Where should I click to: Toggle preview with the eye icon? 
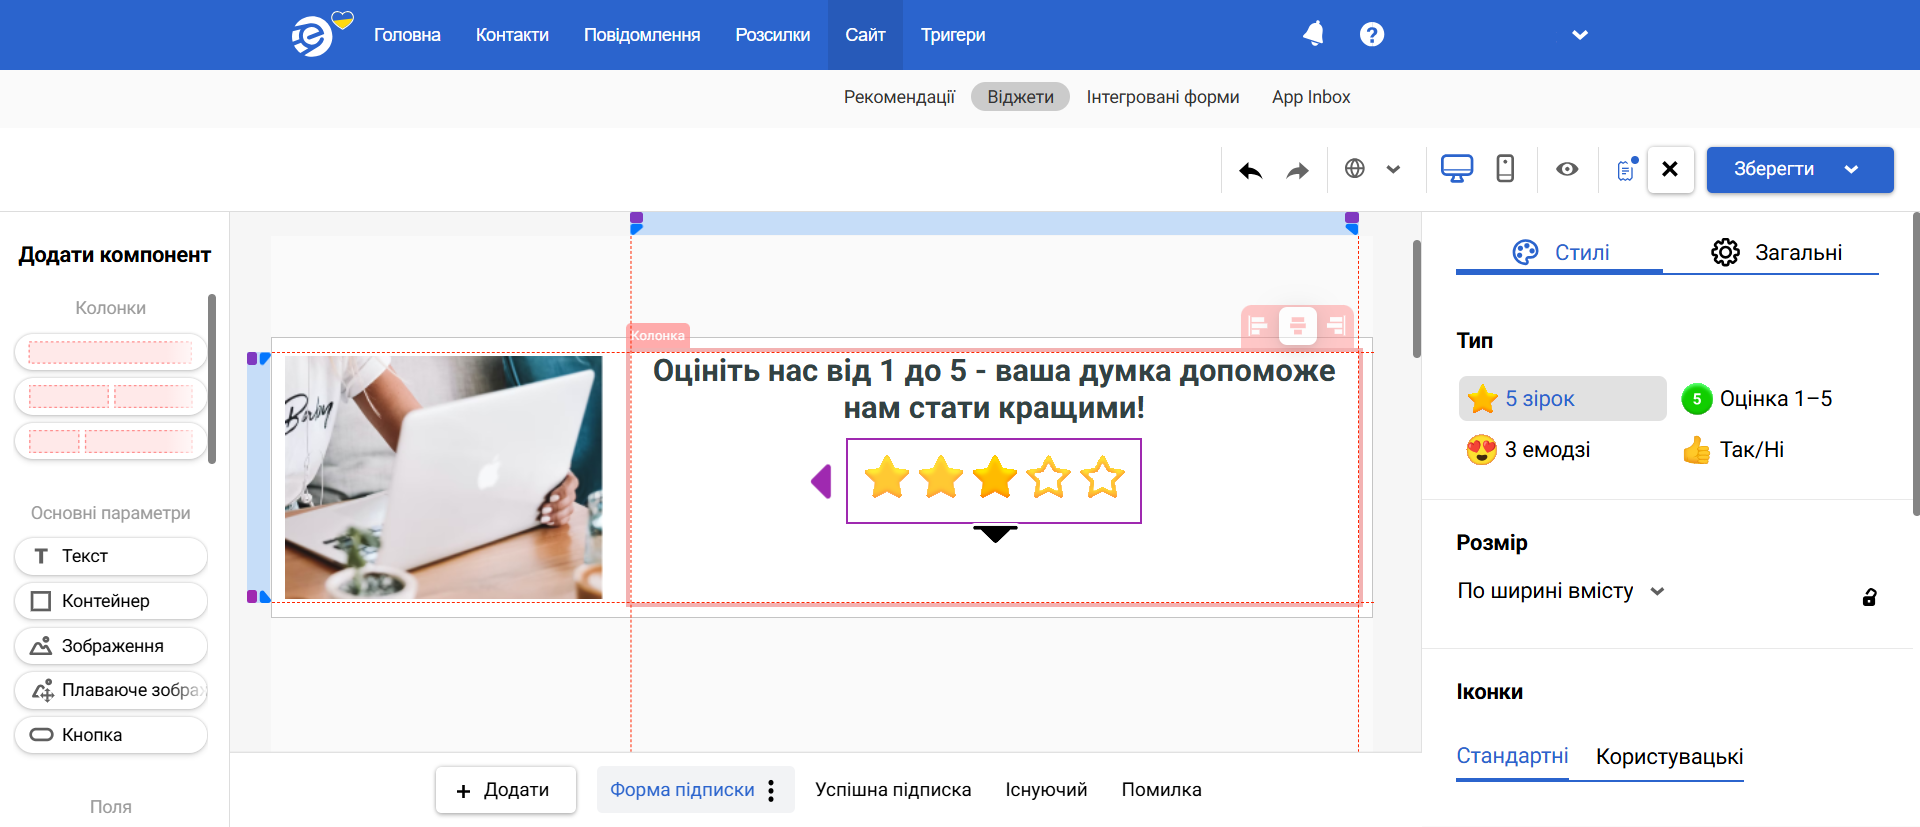coord(1567,169)
